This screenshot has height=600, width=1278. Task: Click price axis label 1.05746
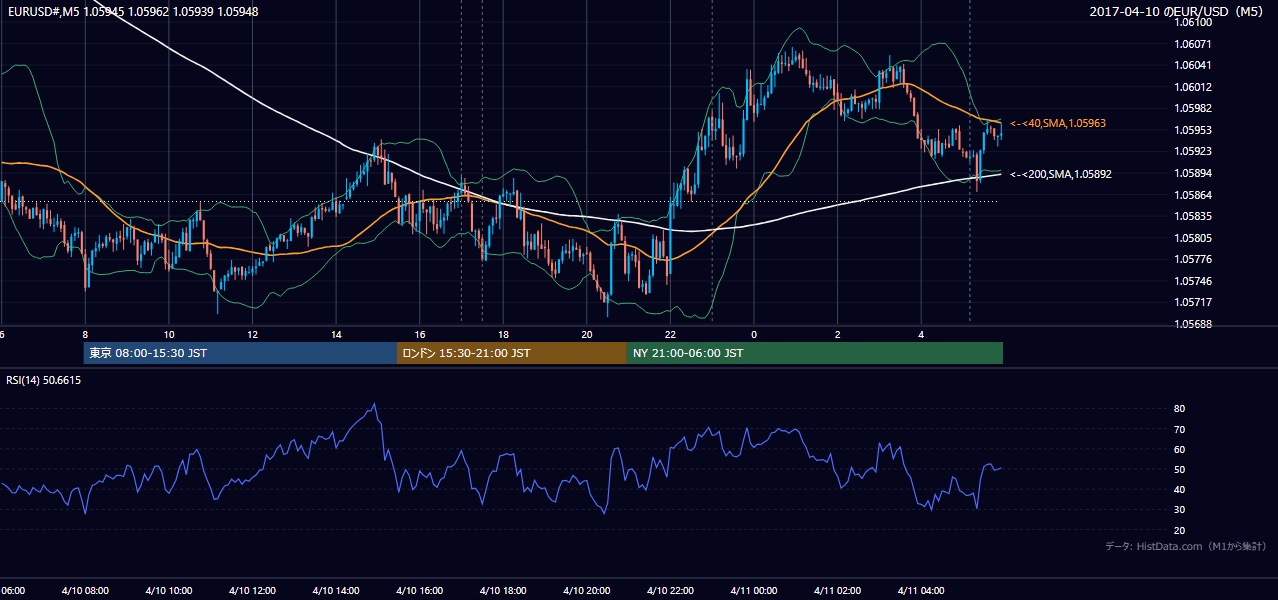[1193, 281]
